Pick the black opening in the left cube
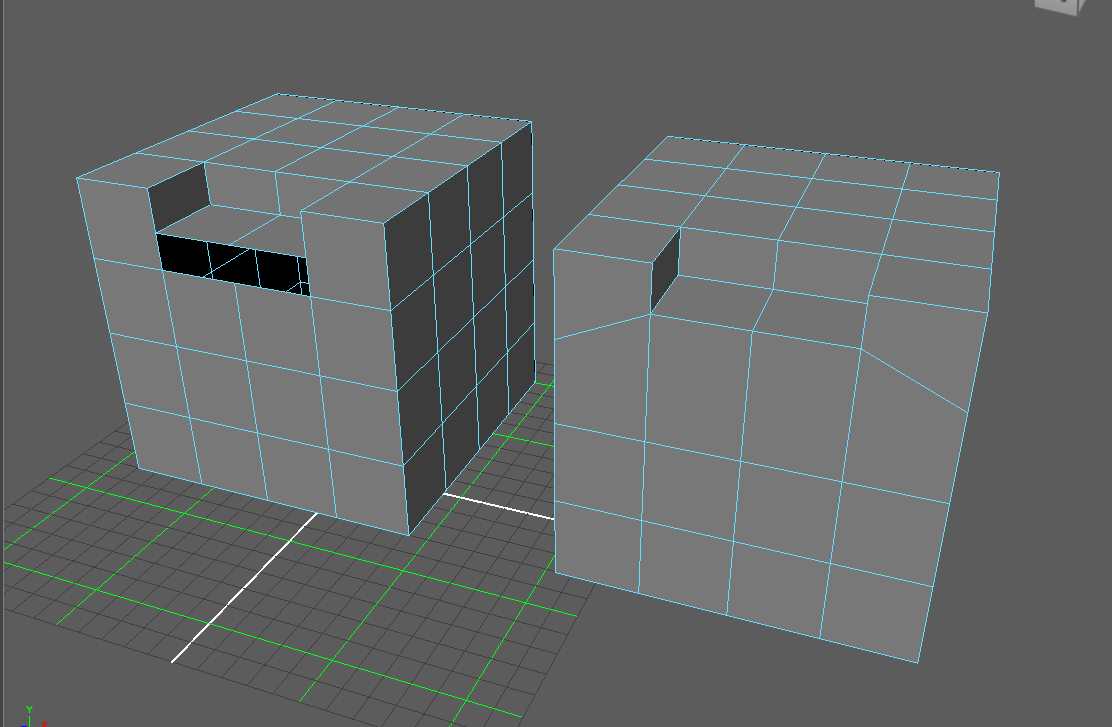1112x727 pixels. (x=233, y=265)
